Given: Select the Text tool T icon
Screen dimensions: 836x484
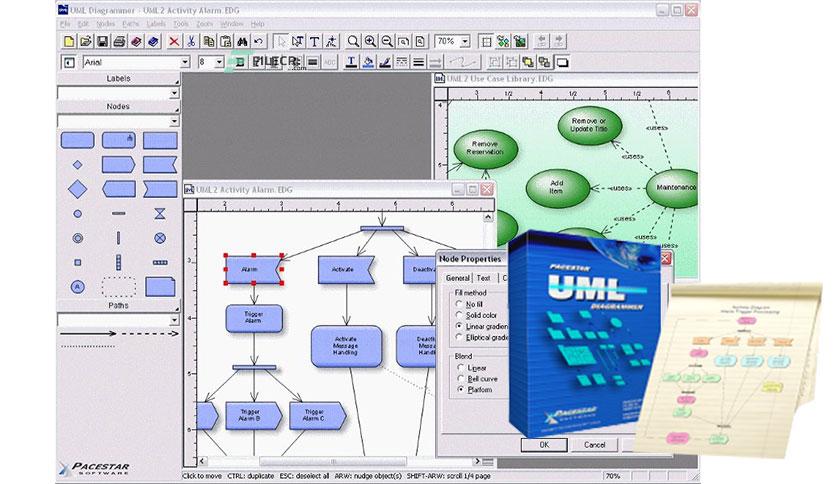Looking at the screenshot, I should (315, 42).
